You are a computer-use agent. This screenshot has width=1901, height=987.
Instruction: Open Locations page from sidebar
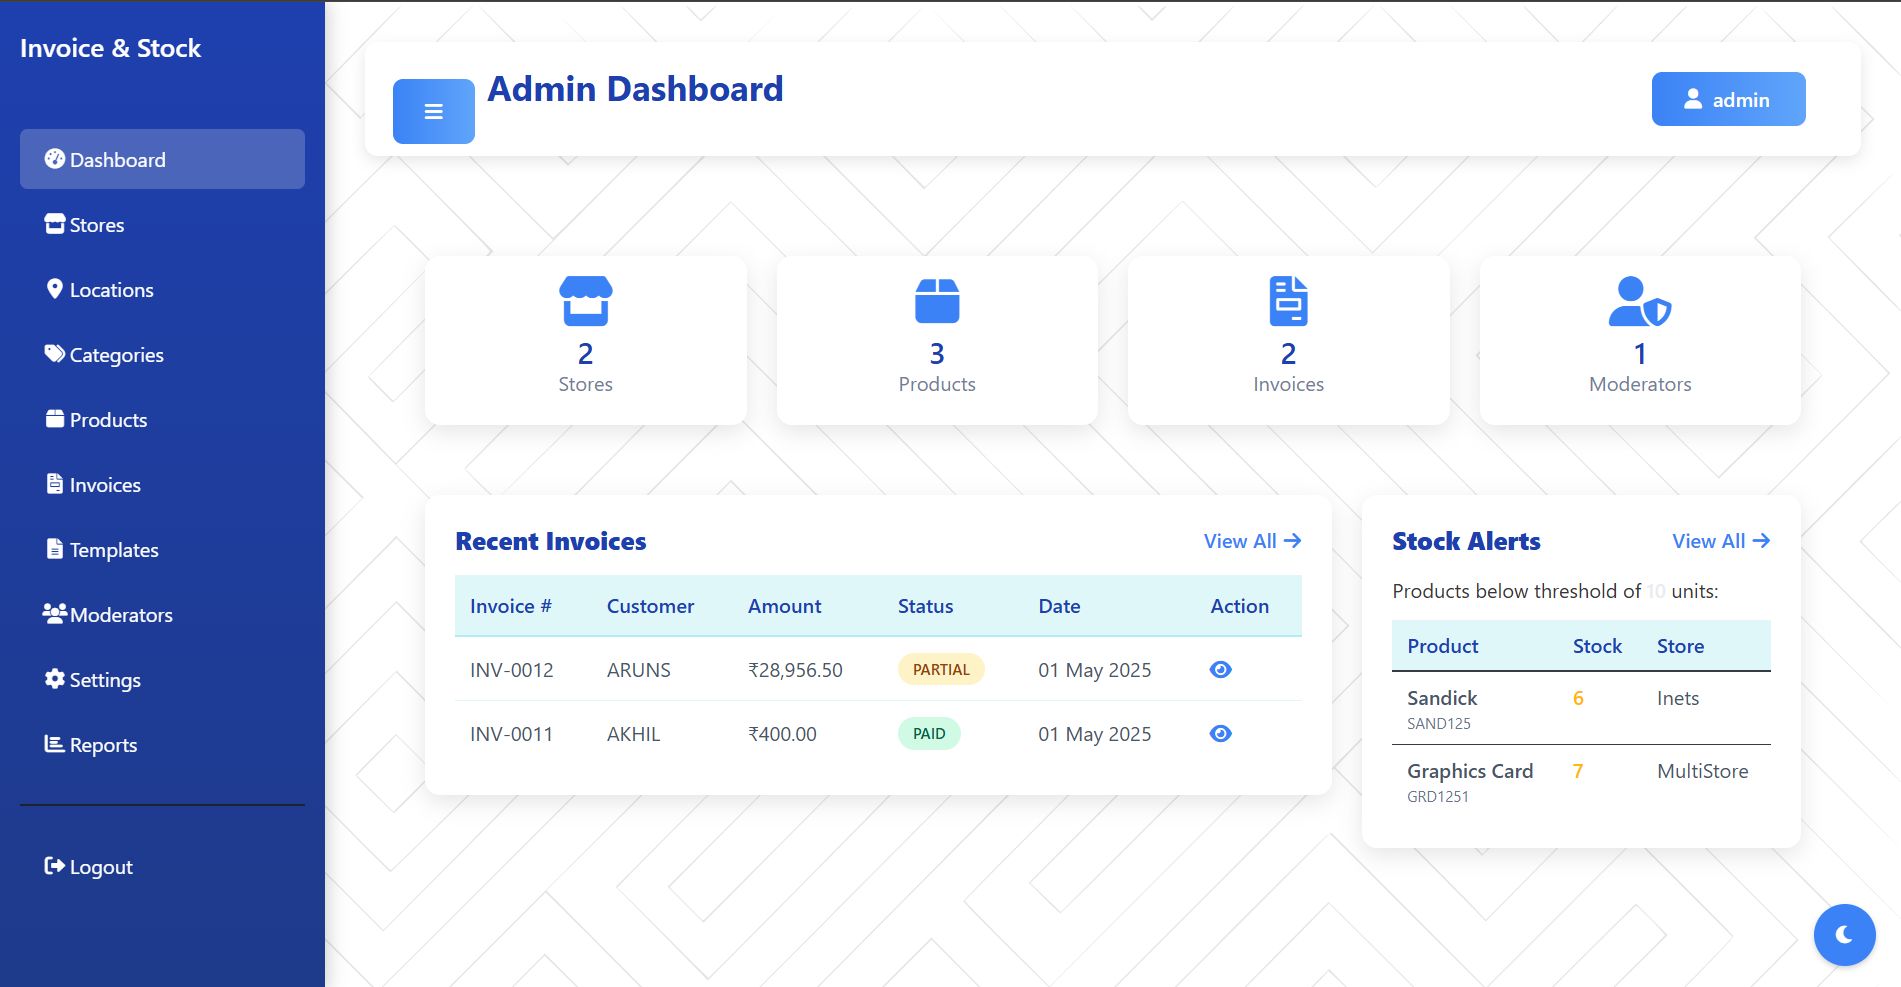[162, 289]
